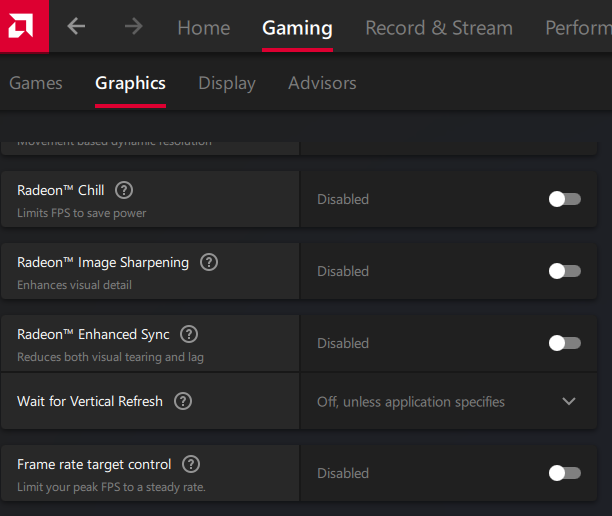The width and height of the screenshot is (612, 516).
Task: Open the Display sub-tab
Action: pyautogui.click(x=227, y=83)
